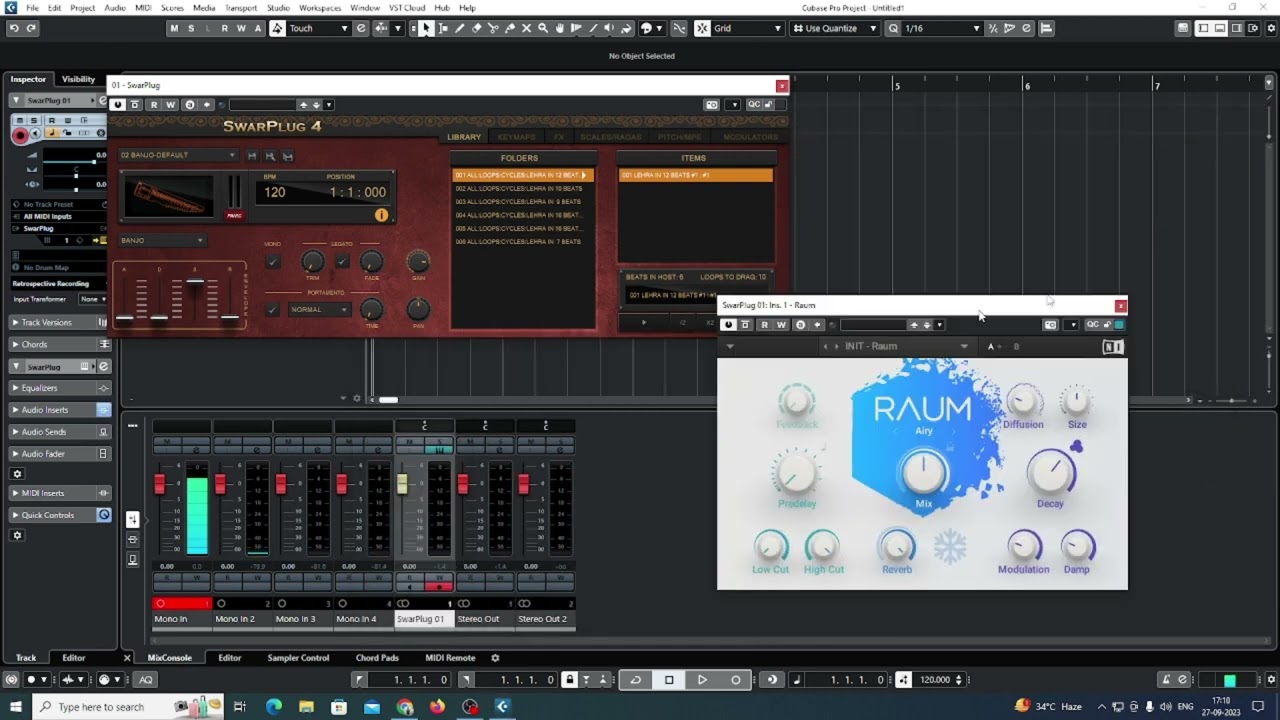1280x720 pixels.
Task: Switch to the Chord Pads tab
Action: pos(377,658)
